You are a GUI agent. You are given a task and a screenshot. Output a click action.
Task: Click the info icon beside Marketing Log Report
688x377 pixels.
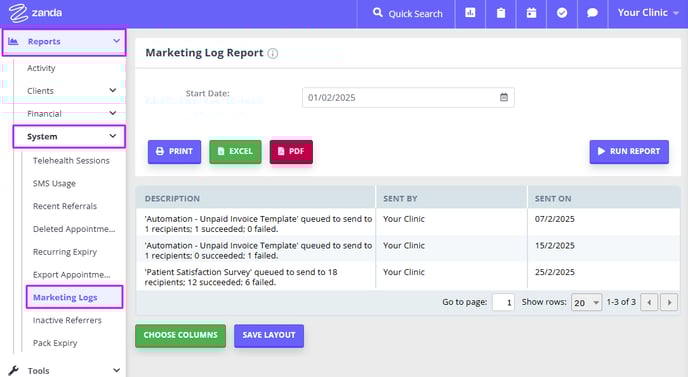pos(272,54)
